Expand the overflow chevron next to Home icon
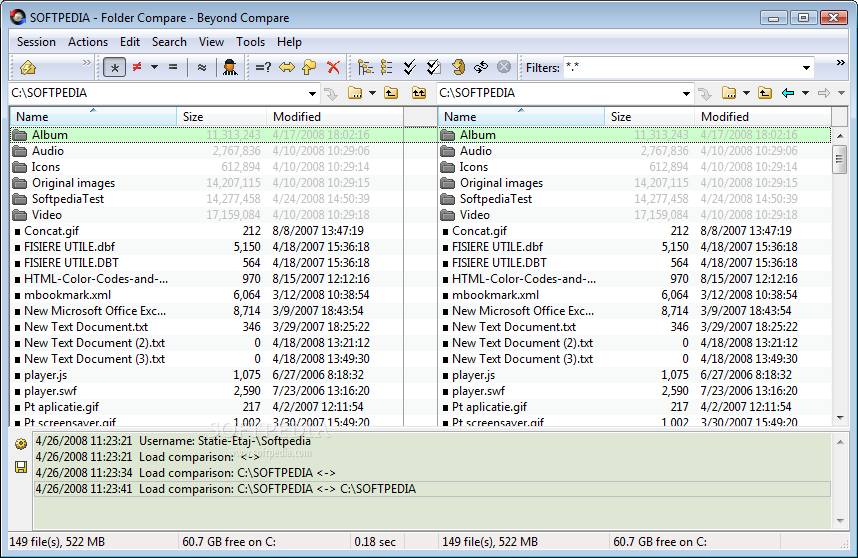The image size is (858, 558). point(86,63)
